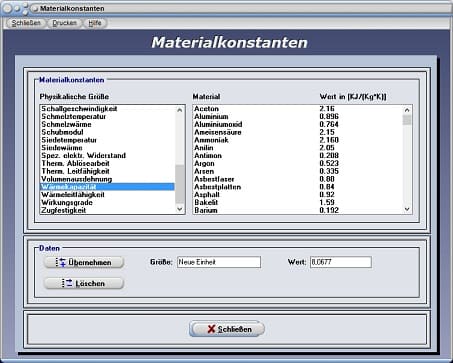The height and width of the screenshot is (363, 453).
Task: Select the highlighted Wärmekapazität entry
Action: coord(107,187)
